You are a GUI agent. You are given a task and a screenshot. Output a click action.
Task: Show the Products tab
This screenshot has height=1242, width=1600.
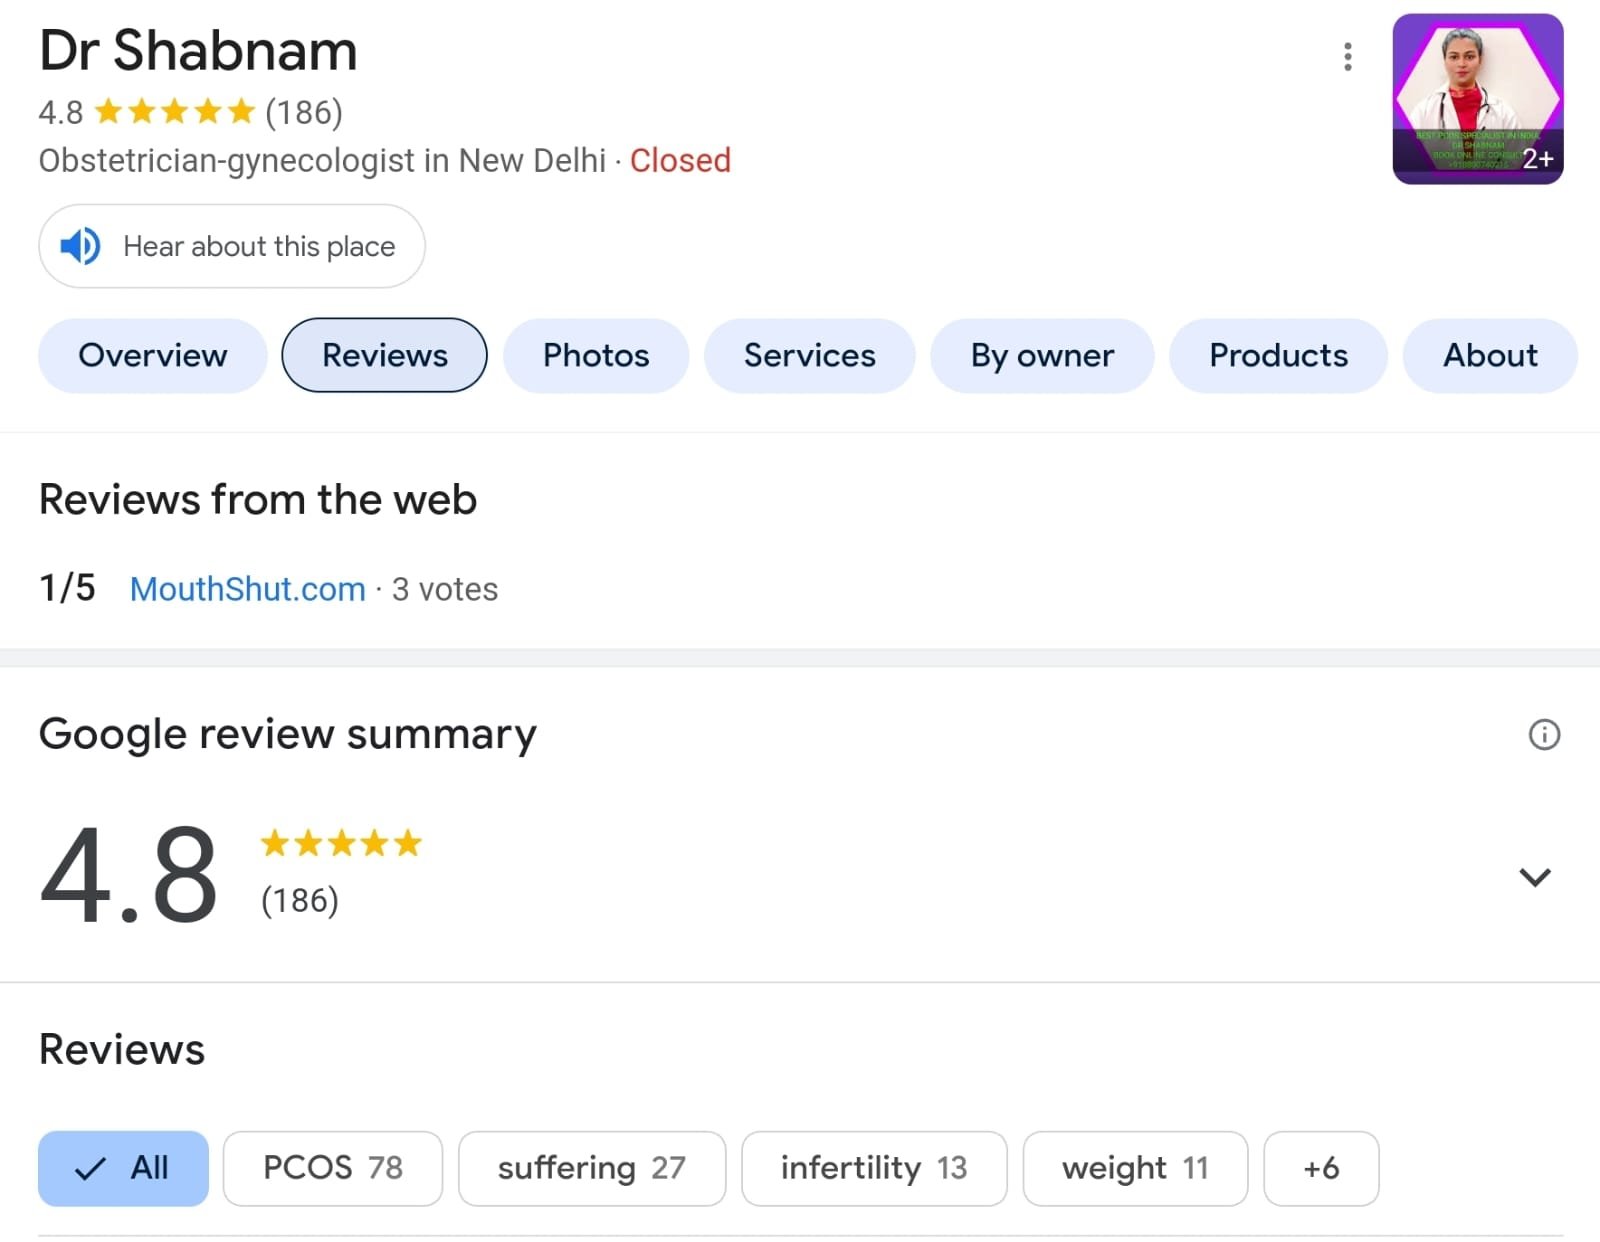1278,356
